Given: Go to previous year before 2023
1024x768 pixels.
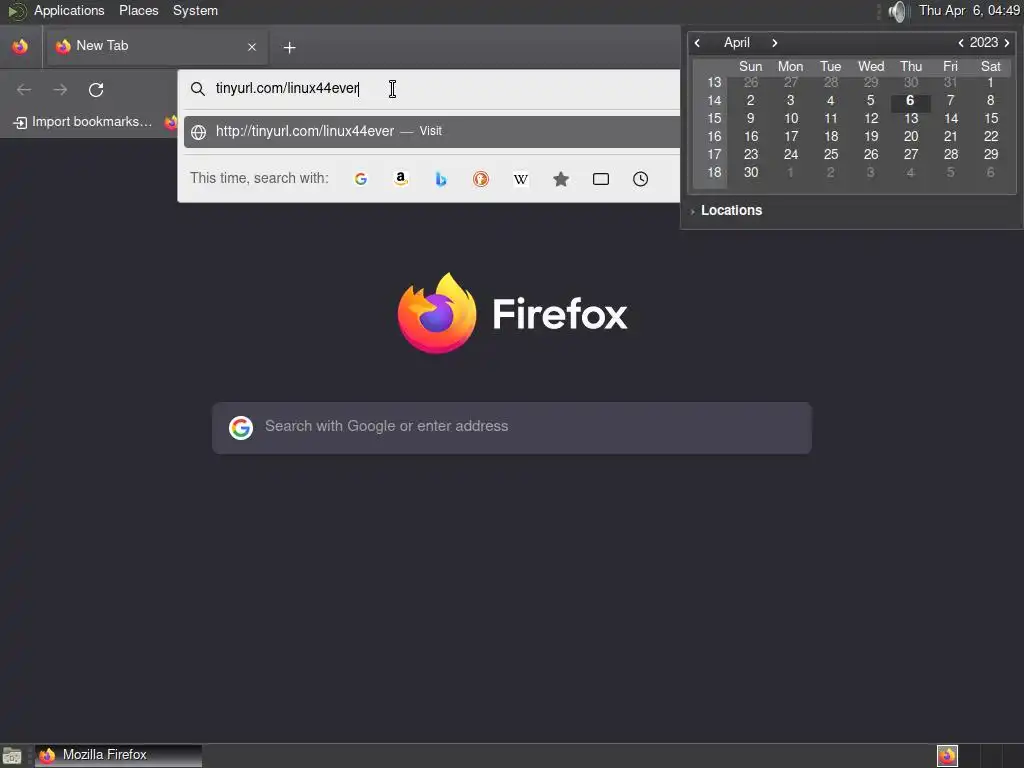Looking at the screenshot, I should pyautogui.click(x=961, y=43).
